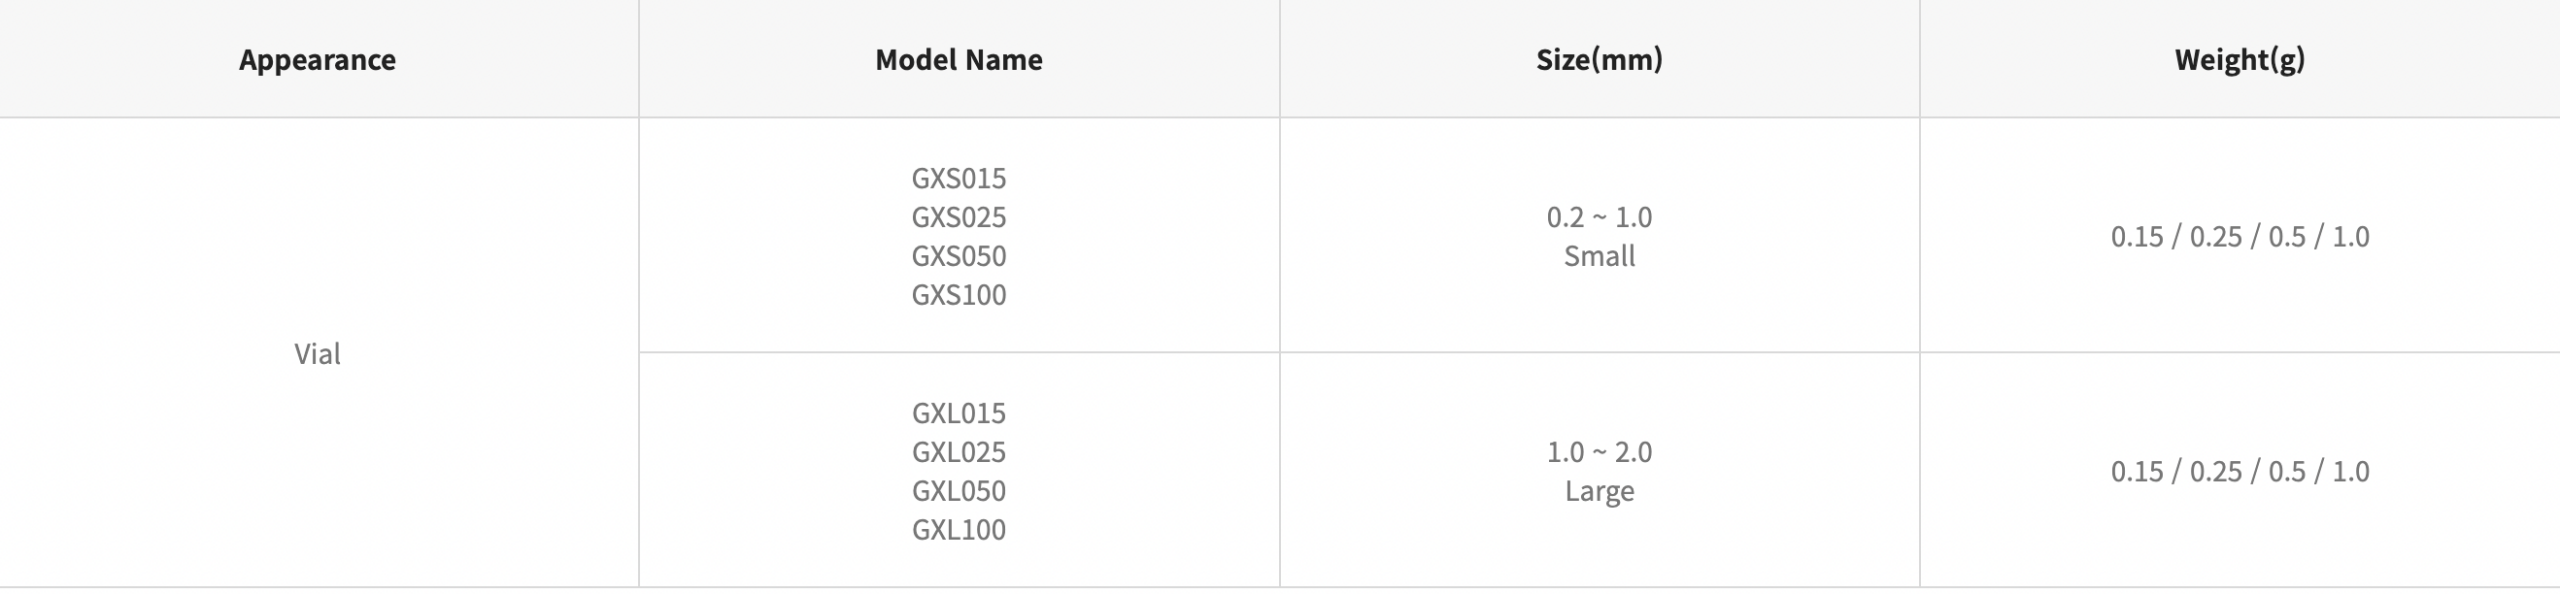This screenshot has width=2560, height=594.
Task: Click the 1.0 ~ 2.0 size value
Action: pos(1598,452)
